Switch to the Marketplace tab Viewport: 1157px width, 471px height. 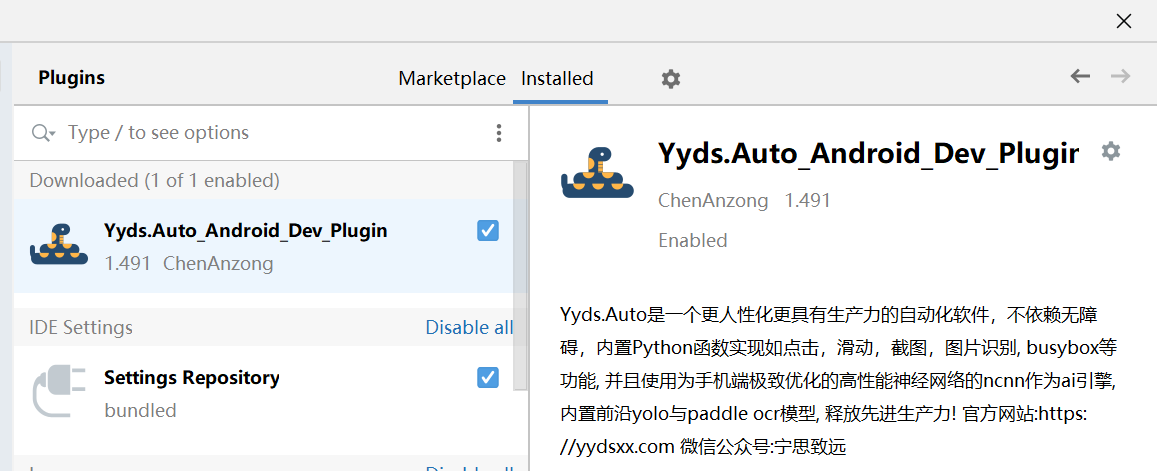452,78
